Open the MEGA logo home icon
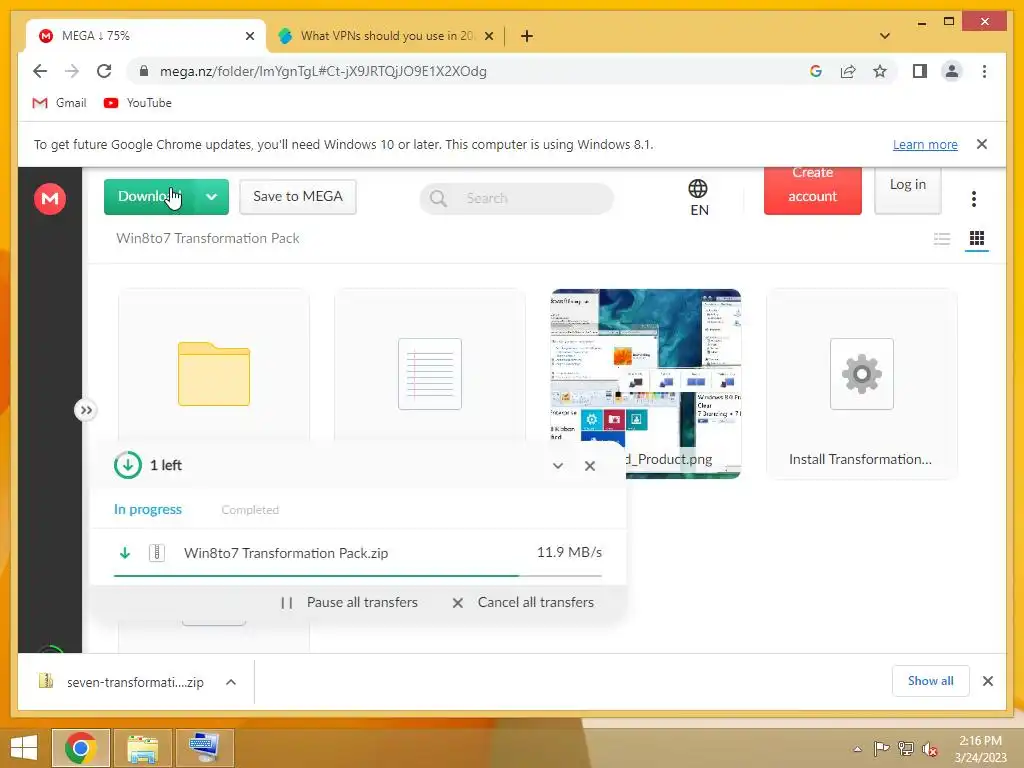Image resolution: width=1024 pixels, height=768 pixels. coord(50,199)
